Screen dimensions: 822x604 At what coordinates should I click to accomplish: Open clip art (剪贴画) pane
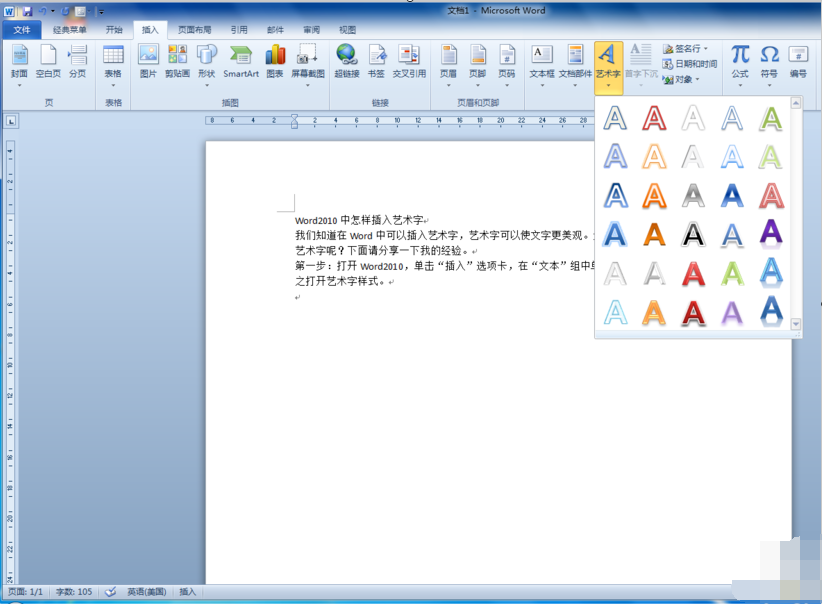click(x=177, y=62)
